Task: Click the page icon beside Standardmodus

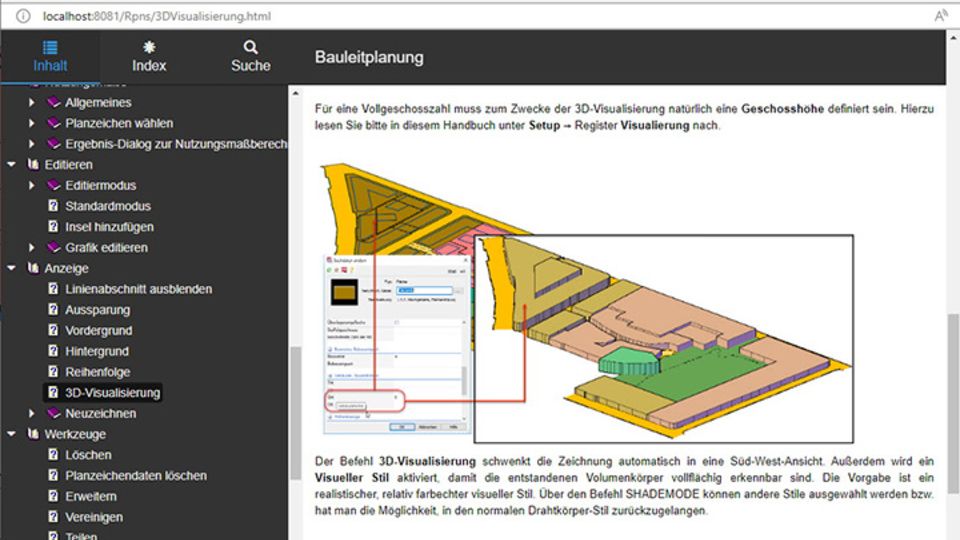Action: coord(53,206)
